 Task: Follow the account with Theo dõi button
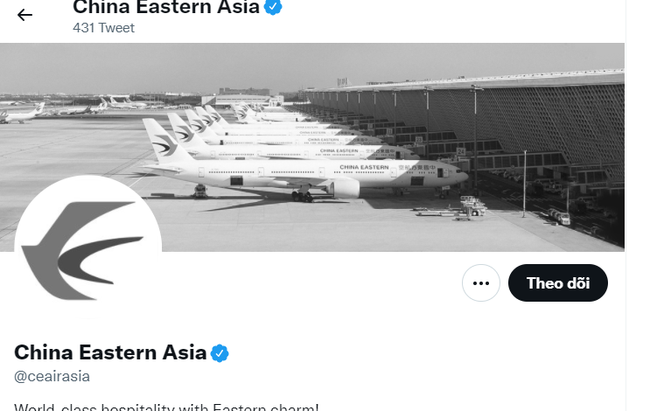[x=558, y=283]
